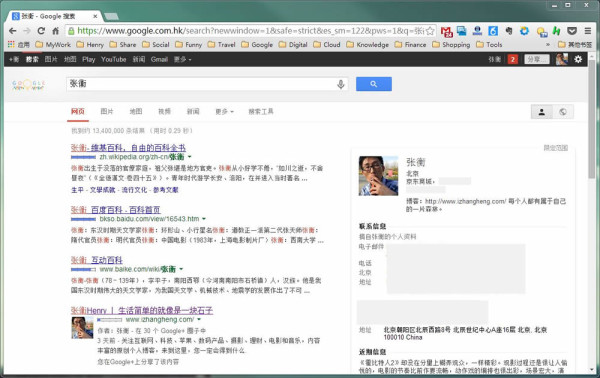This screenshot has height=378, width=600.
Task: Open the Wikipedia 维基百科 result link
Action: pyautogui.click(x=128, y=148)
